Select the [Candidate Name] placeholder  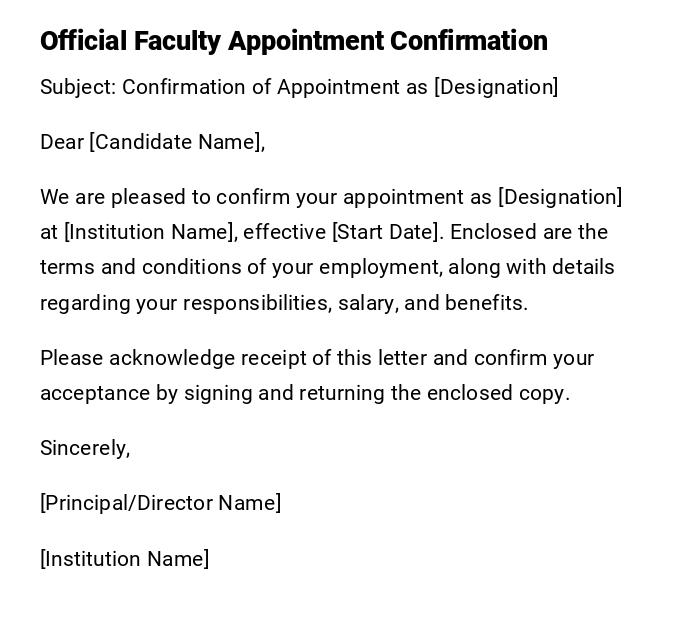177,143
